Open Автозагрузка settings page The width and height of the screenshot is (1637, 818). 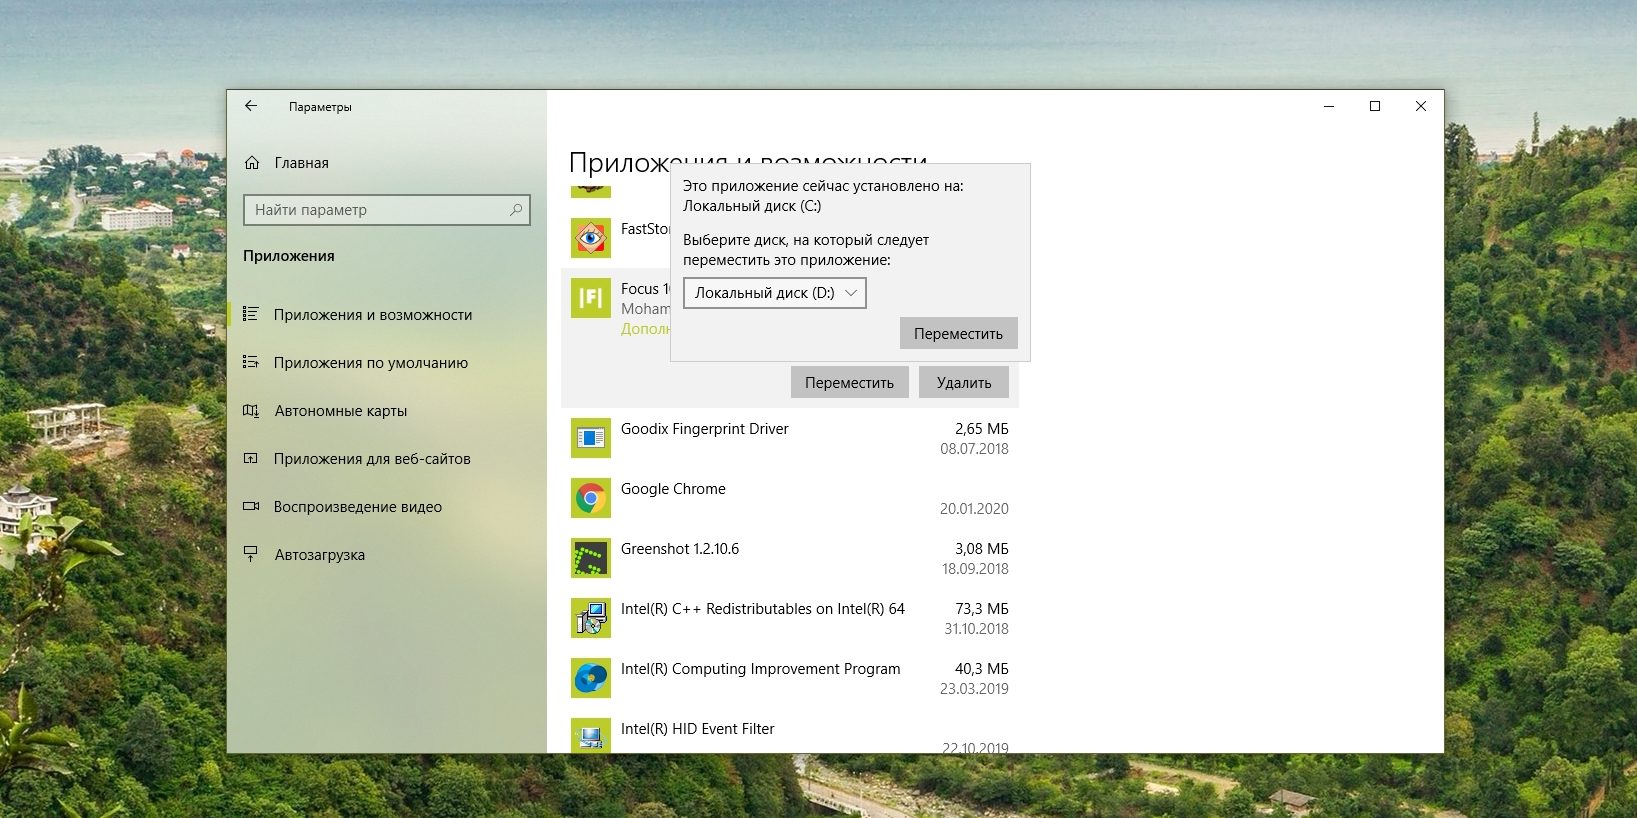coord(319,555)
